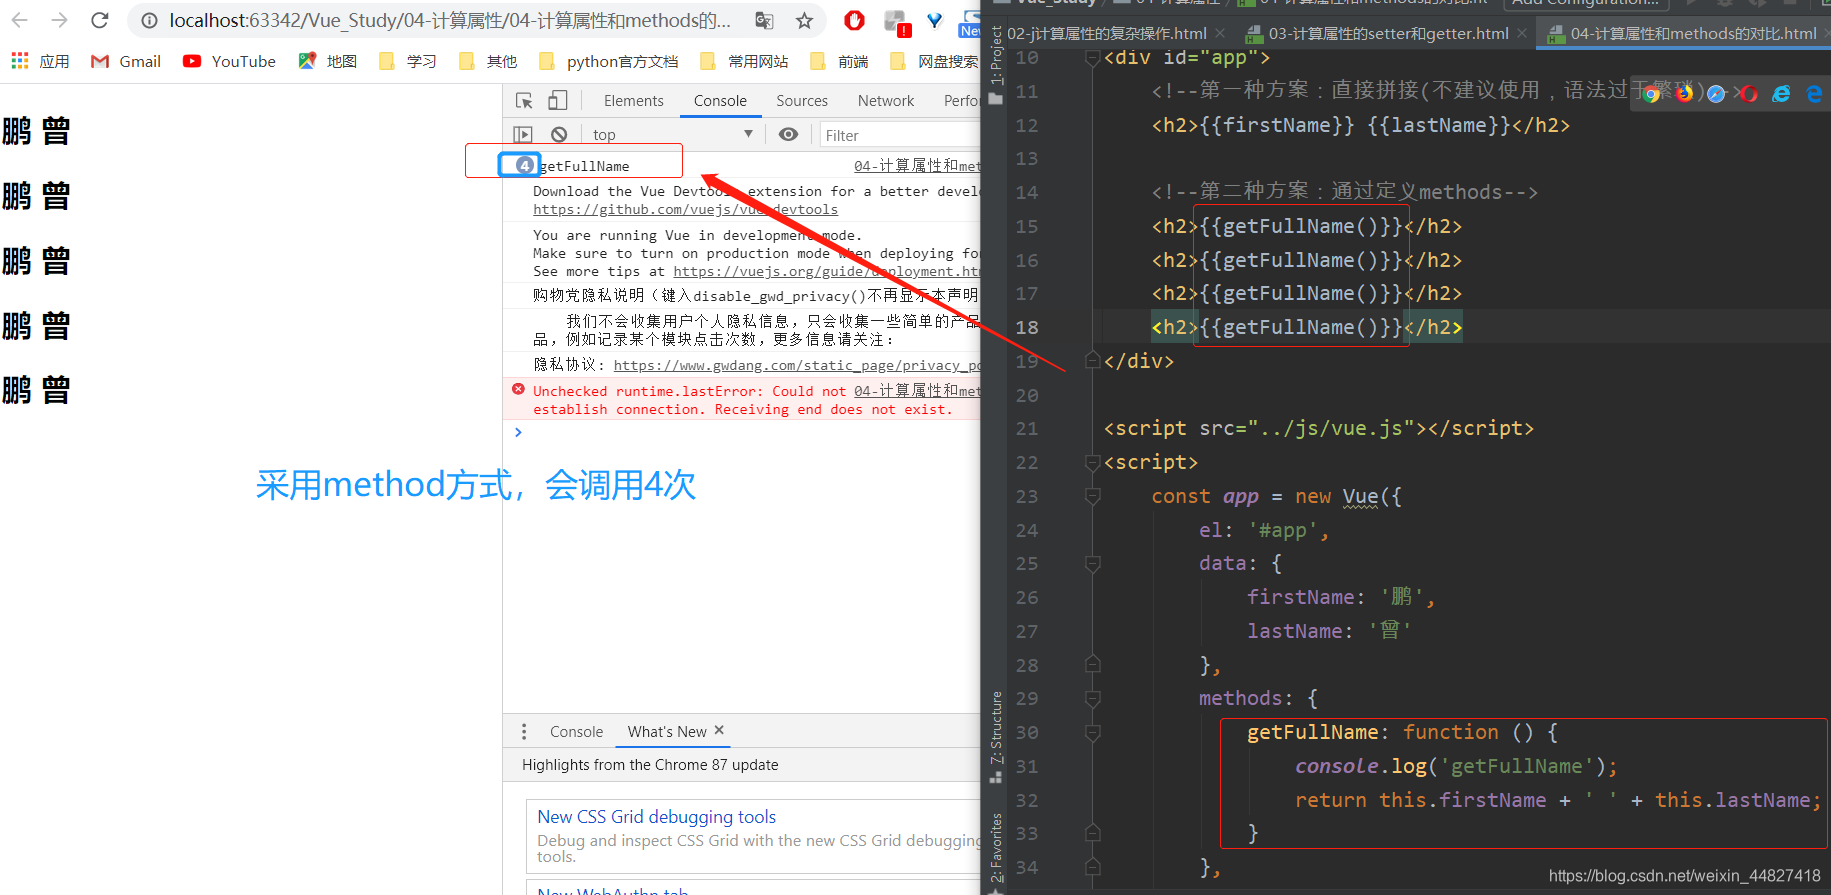Switch to DevTools Sources tab
The image size is (1831, 895).
[802, 101]
